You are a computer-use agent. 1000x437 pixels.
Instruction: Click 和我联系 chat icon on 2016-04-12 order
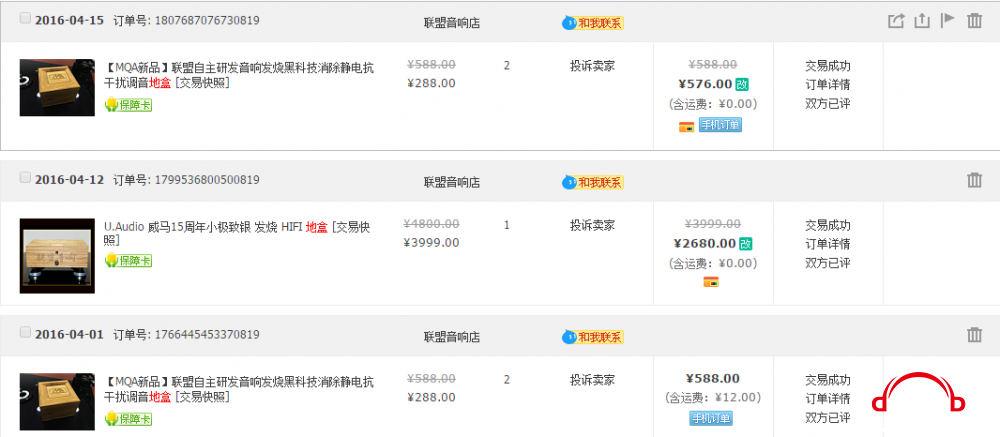pos(592,182)
